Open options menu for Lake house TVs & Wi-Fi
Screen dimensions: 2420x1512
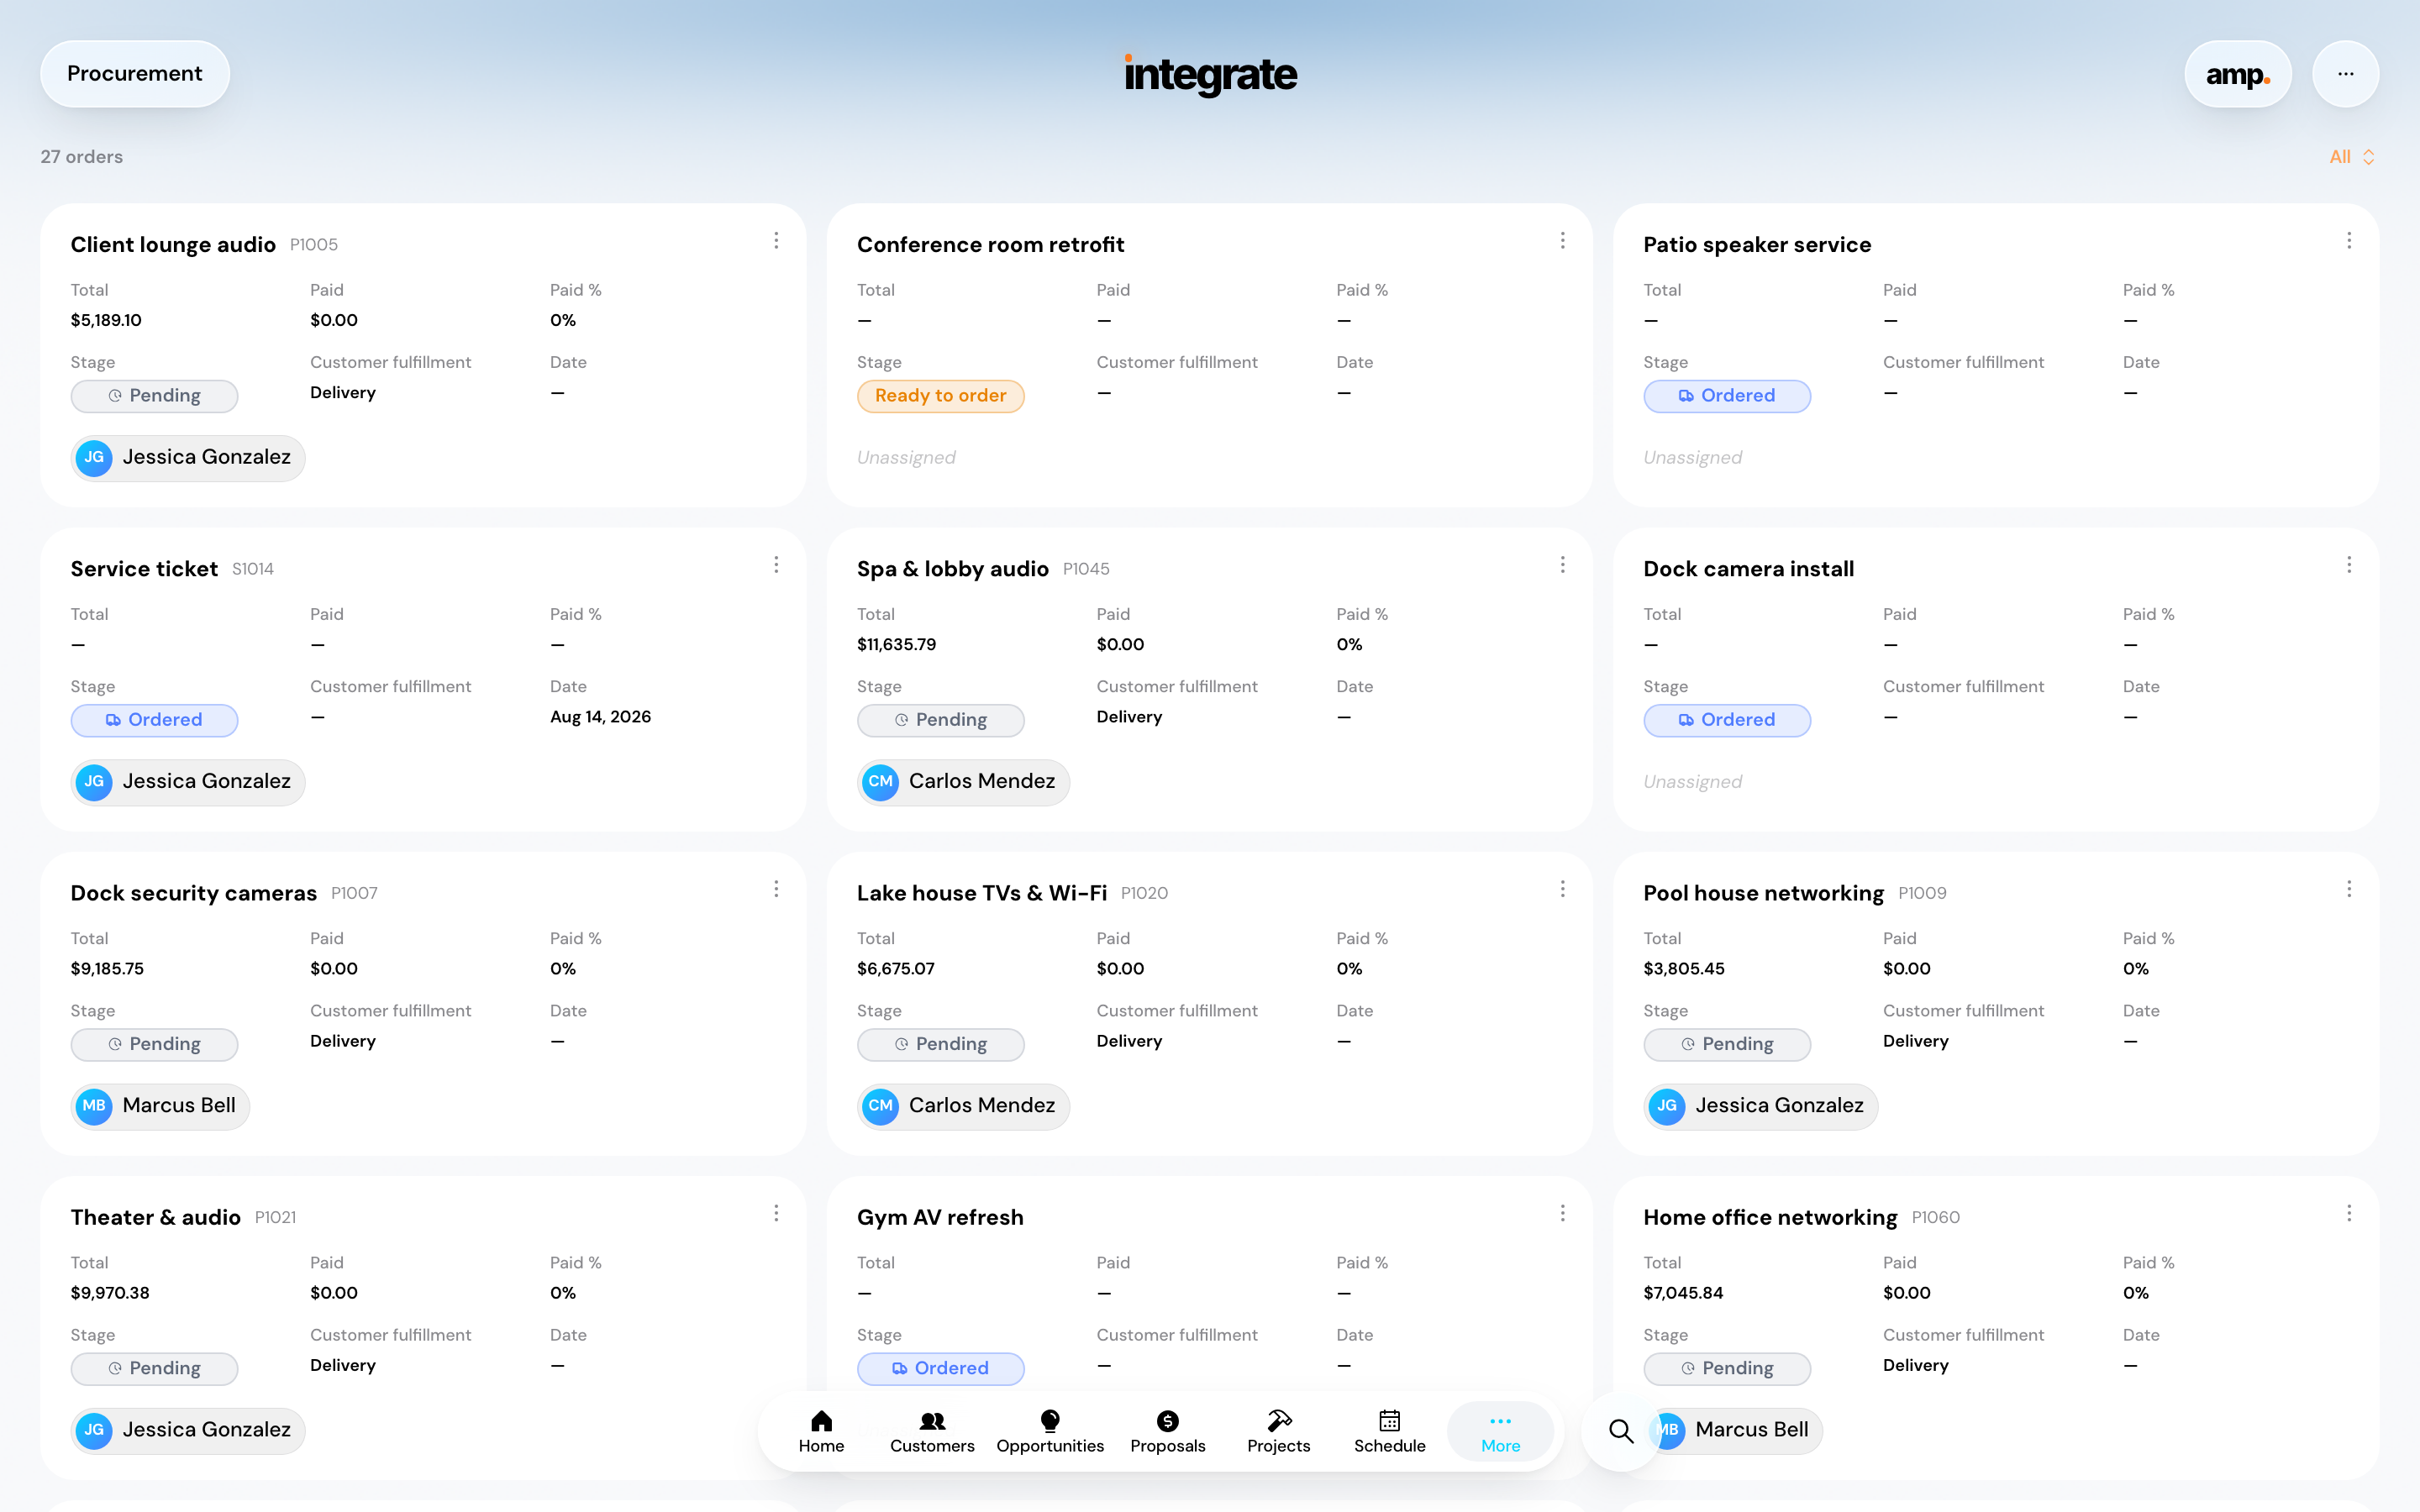1562,889
